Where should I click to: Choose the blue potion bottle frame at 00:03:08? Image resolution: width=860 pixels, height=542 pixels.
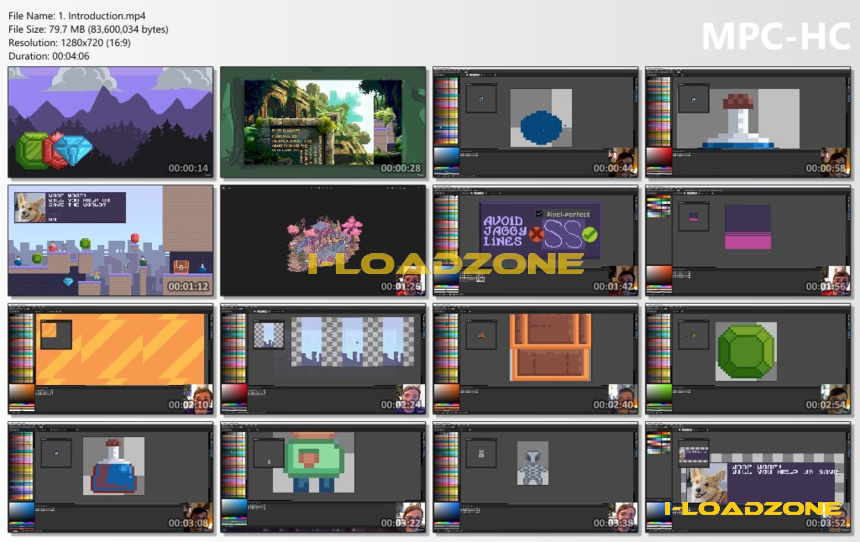(x=111, y=477)
